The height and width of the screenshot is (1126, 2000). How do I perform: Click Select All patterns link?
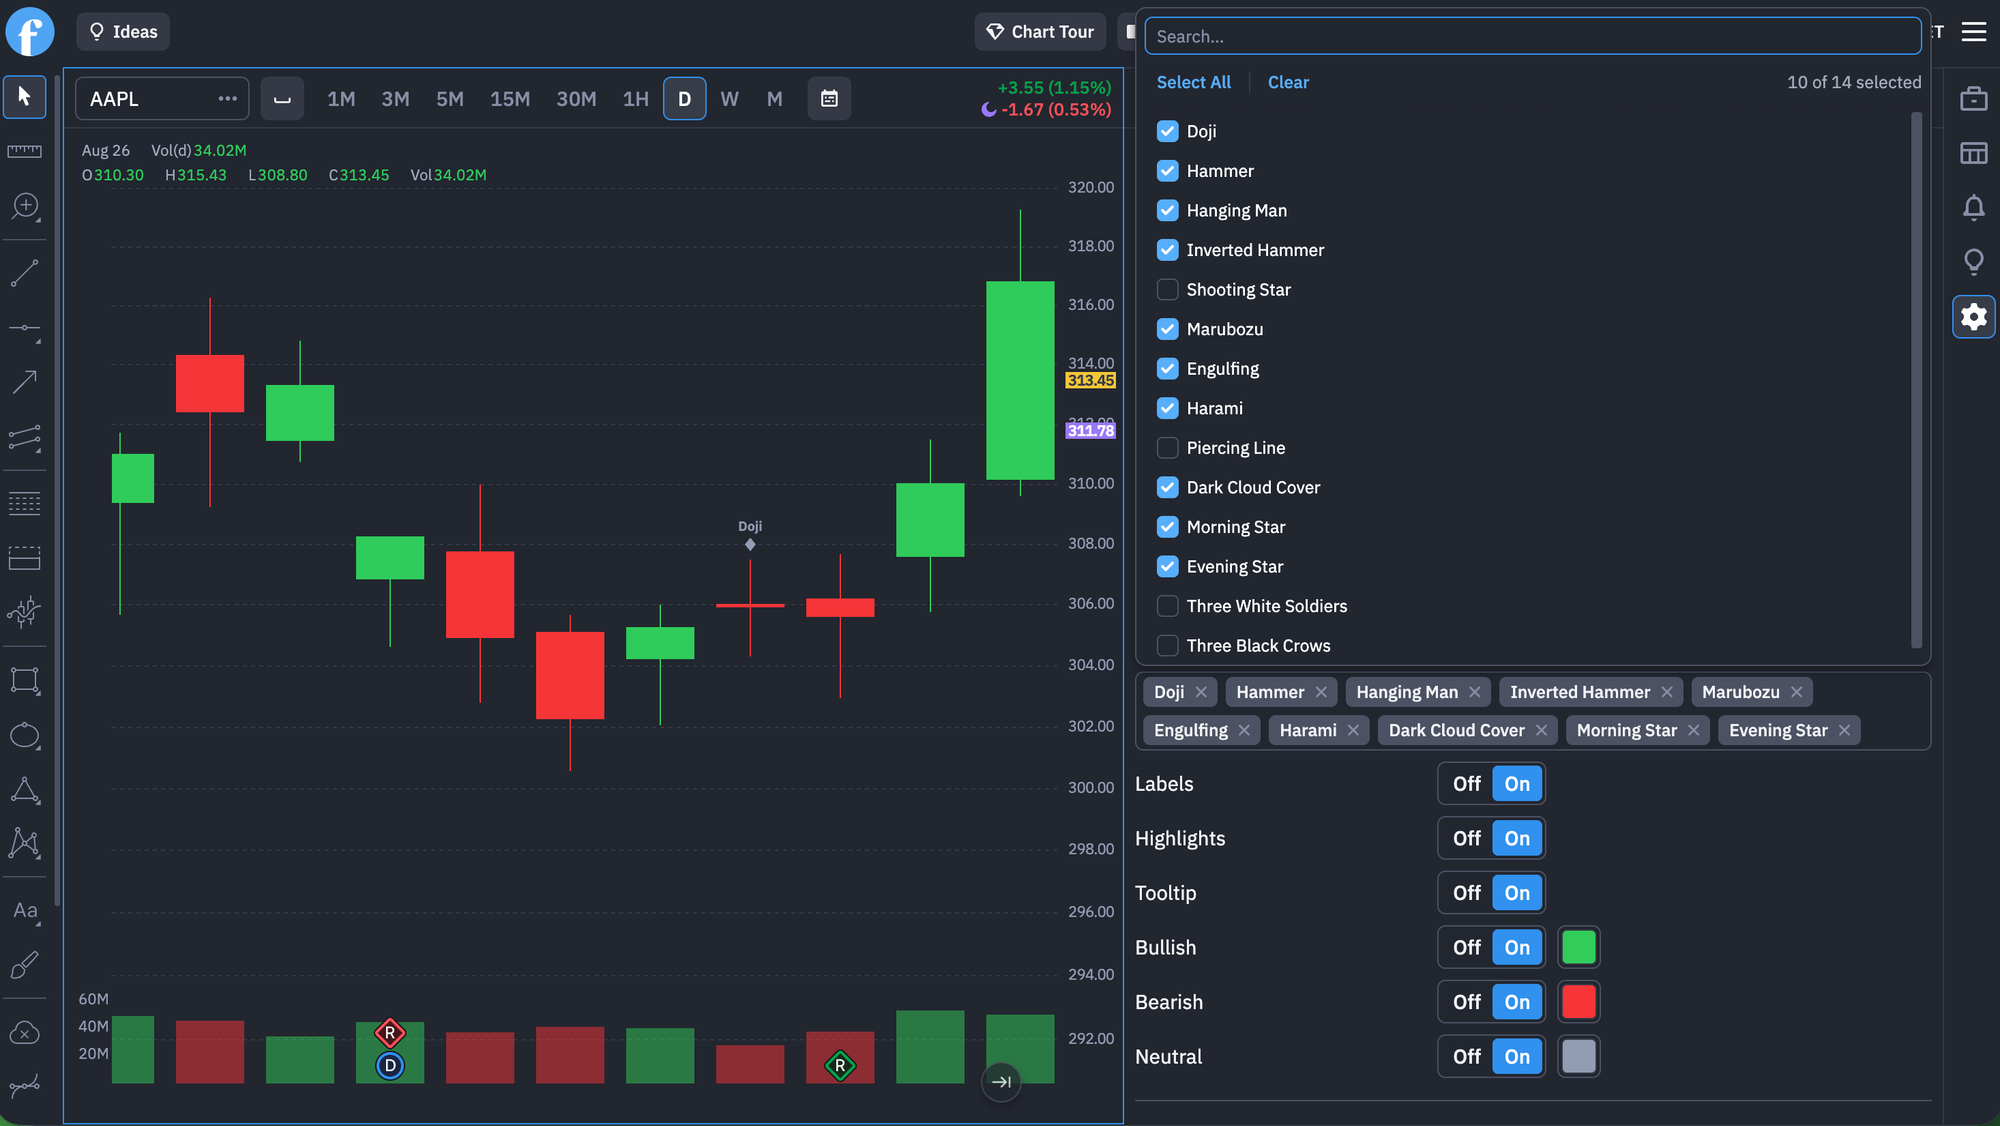1193,82
